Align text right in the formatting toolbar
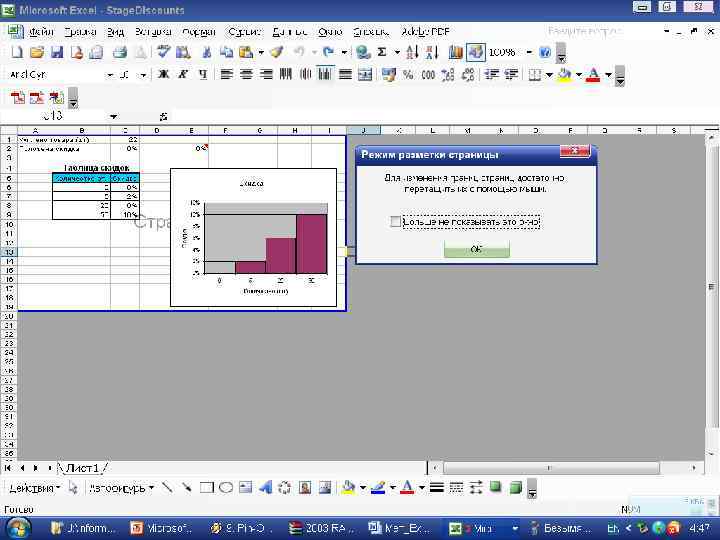Screen dimensions: 720x540 pyautogui.click(x=266, y=74)
